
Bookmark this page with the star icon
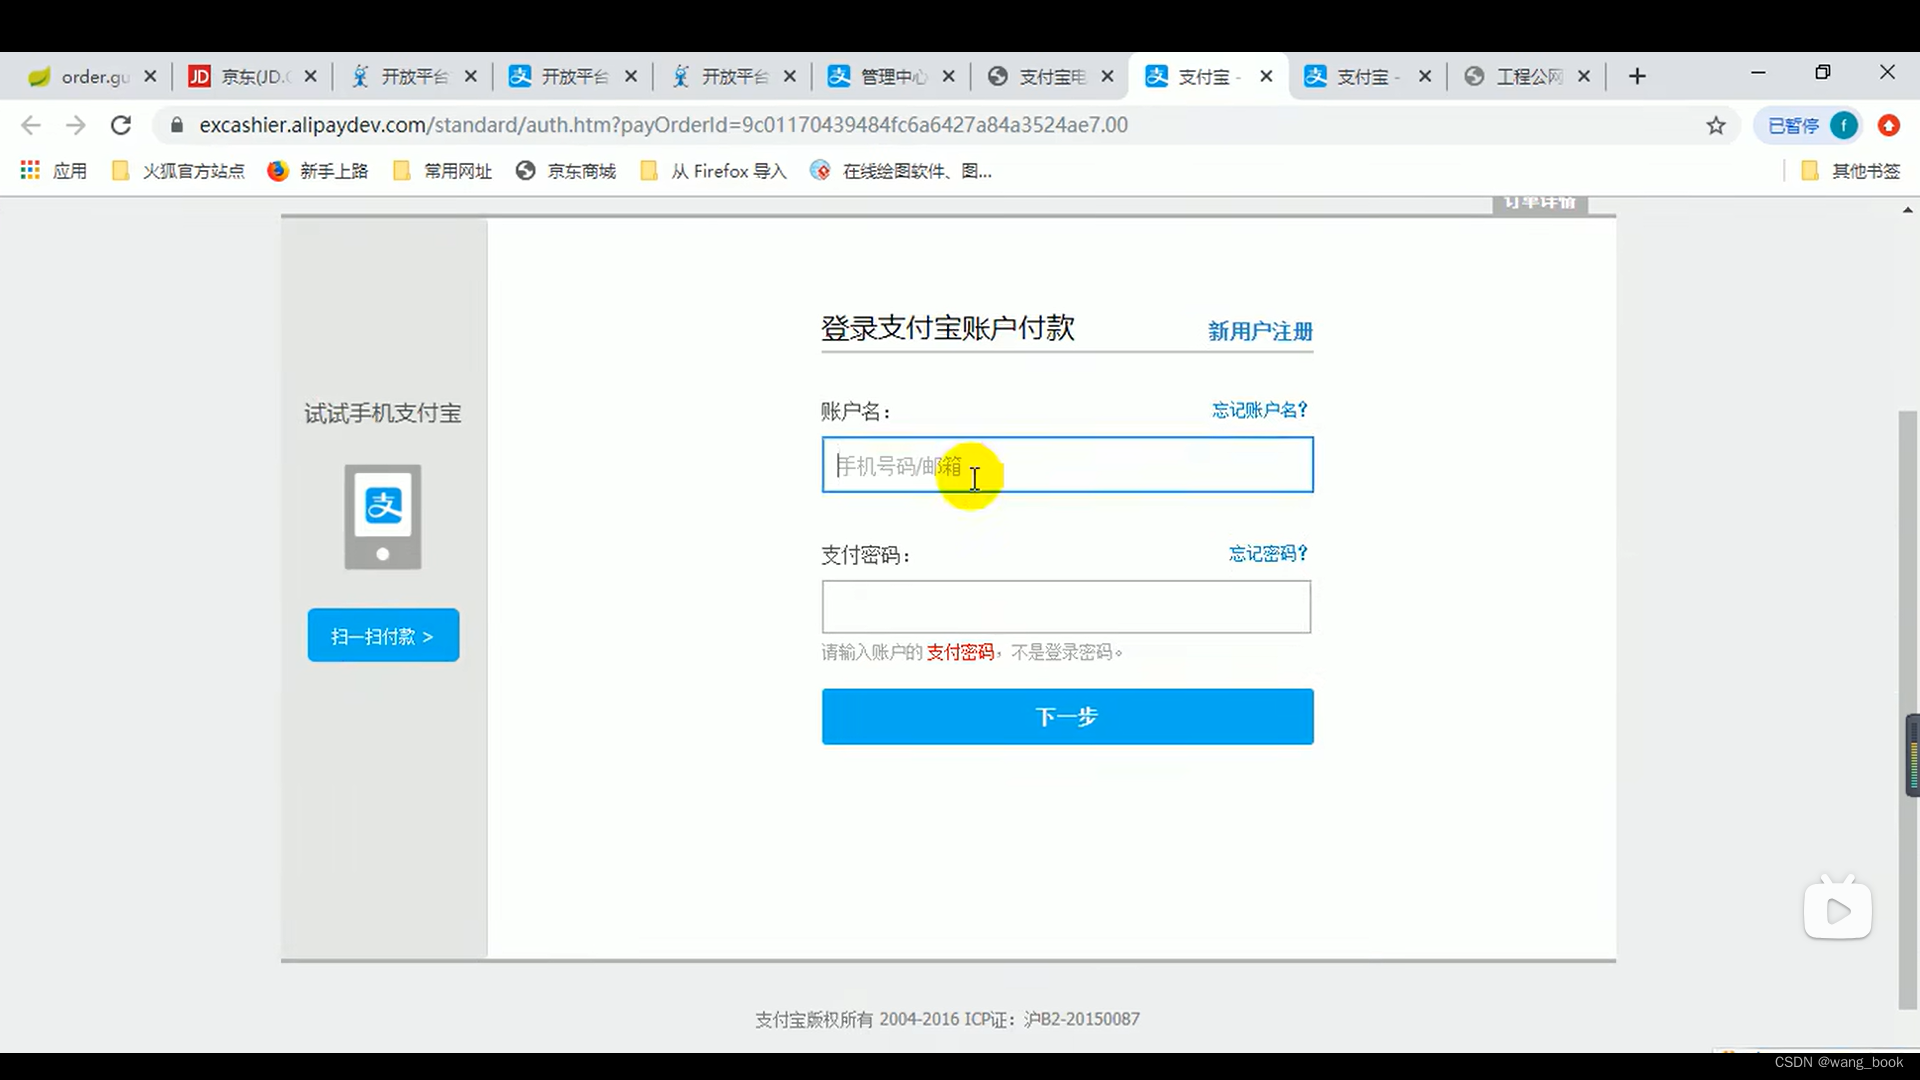[1716, 125]
